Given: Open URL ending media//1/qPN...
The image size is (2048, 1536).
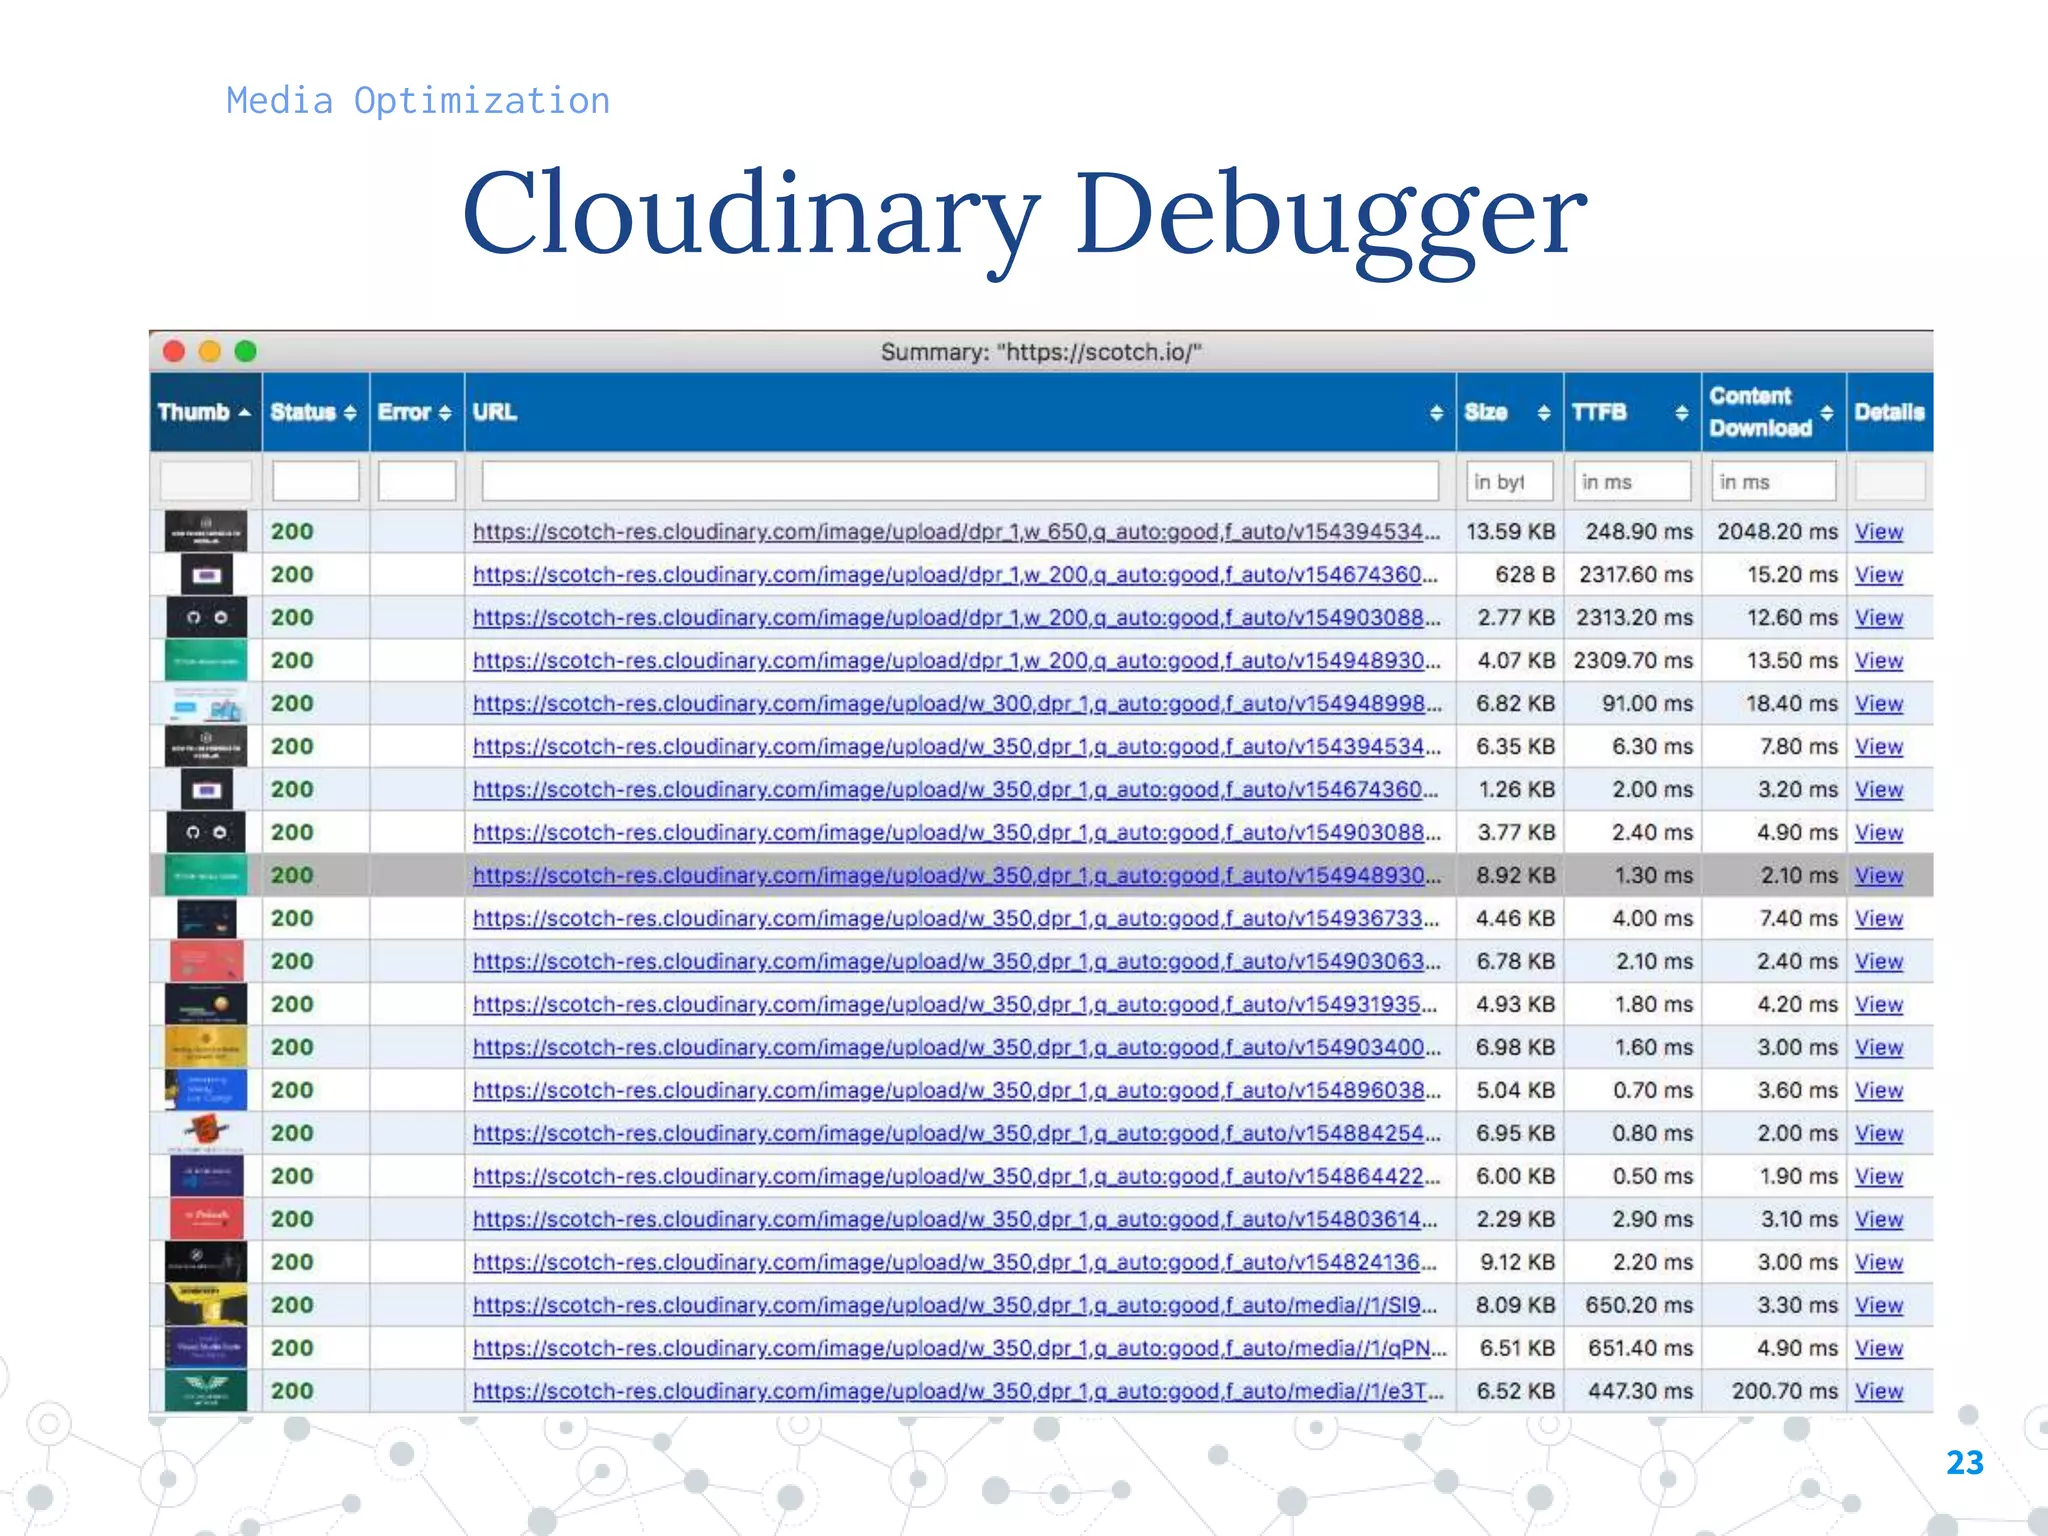Looking at the screenshot, I should tap(959, 1349).
